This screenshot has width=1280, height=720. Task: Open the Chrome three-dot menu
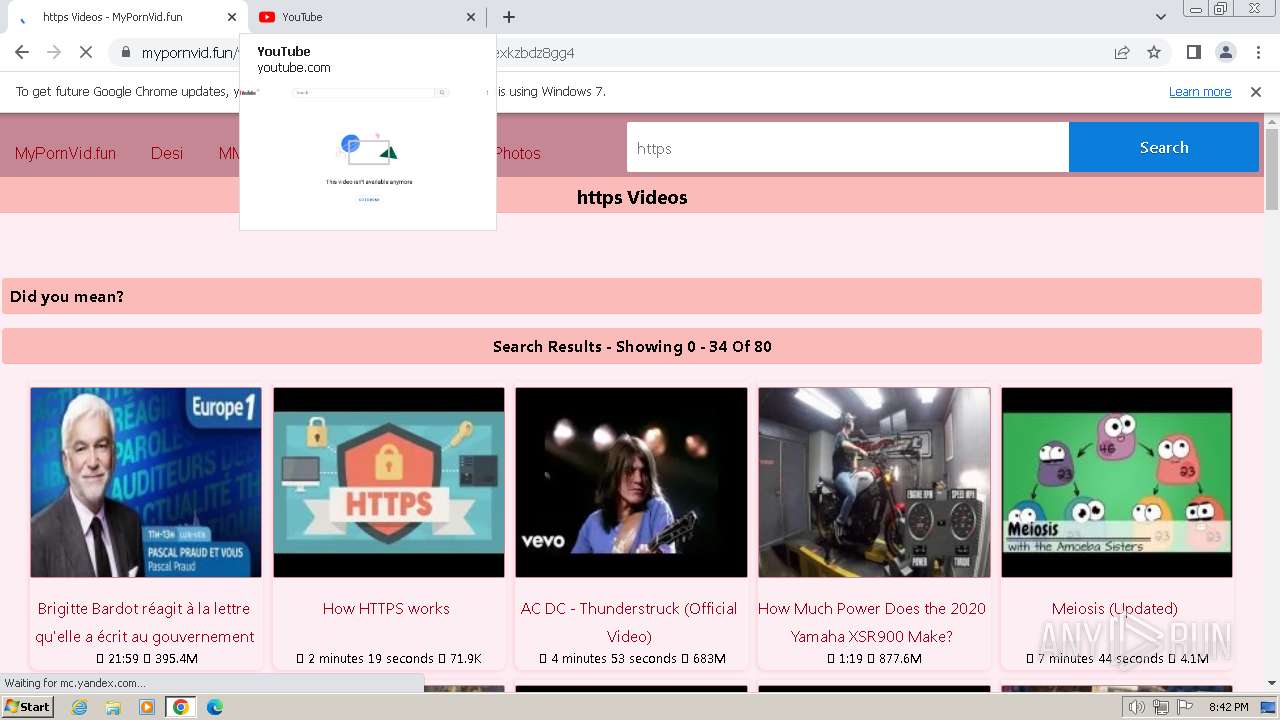1257,52
